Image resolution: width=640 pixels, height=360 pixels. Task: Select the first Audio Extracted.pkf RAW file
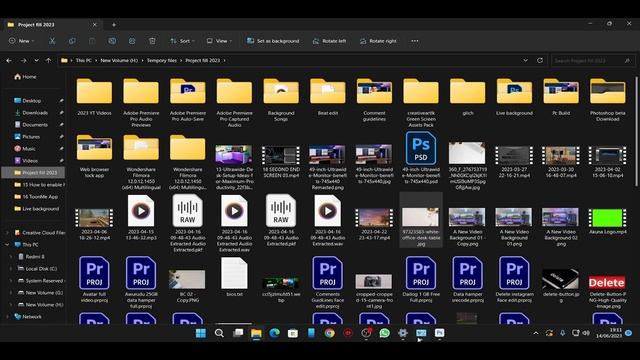point(188,223)
